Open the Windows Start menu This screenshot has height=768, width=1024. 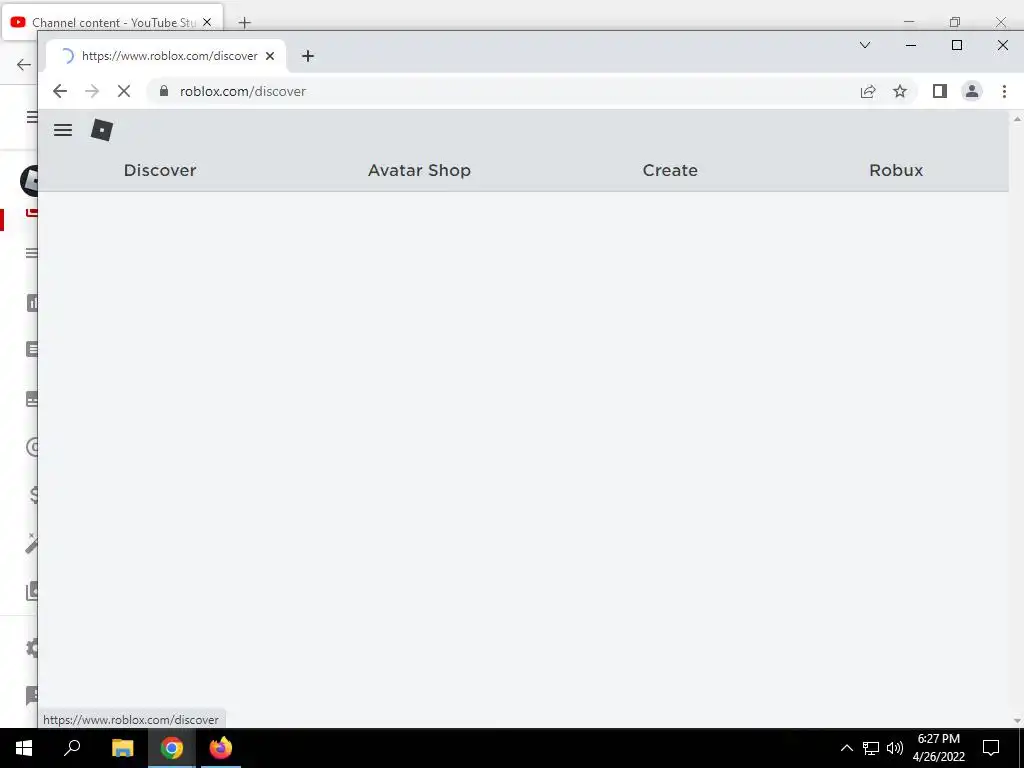[24, 748]
